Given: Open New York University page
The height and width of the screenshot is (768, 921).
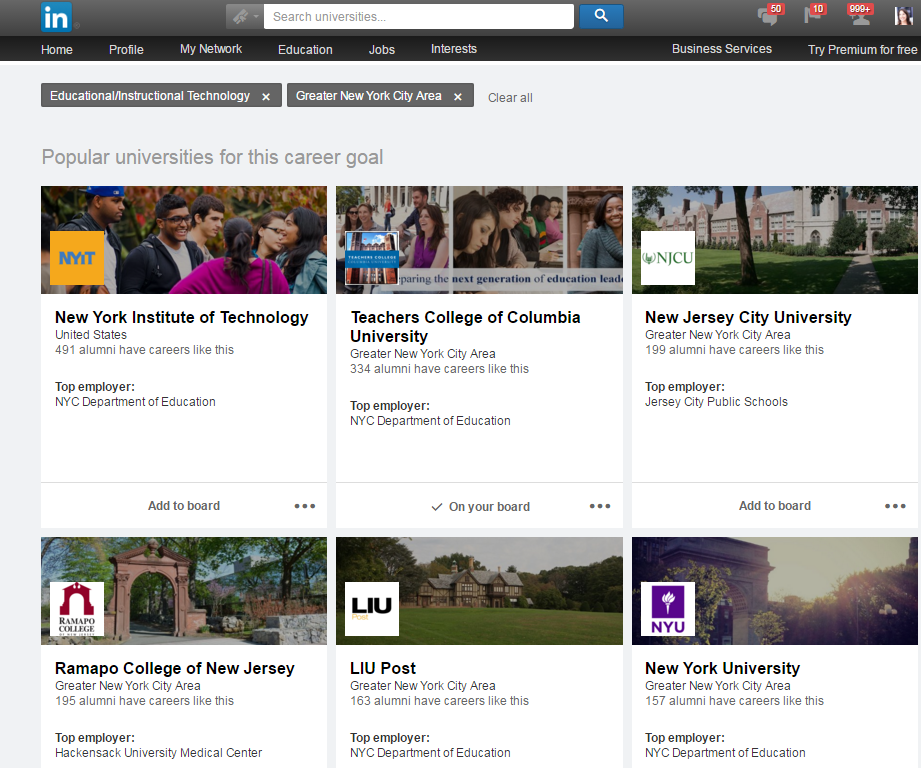Looking at the screenshot, I should (722, 668).
